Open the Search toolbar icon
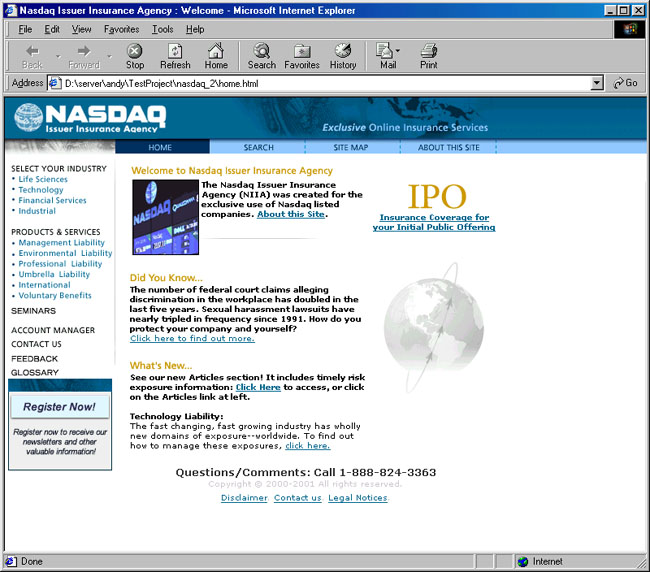 (262, 56)
